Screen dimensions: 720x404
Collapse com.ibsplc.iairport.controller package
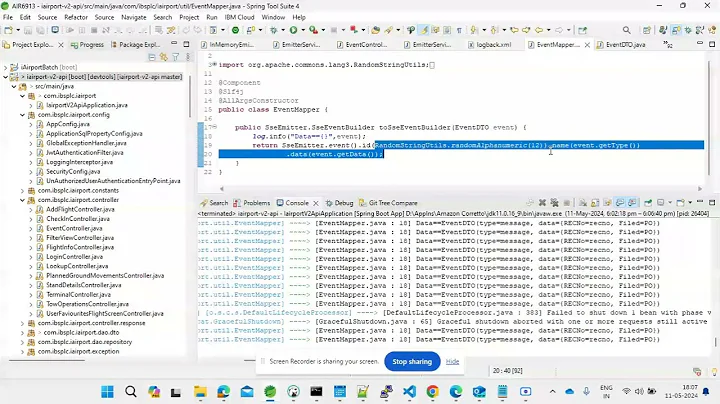click(x=22, y=200)
